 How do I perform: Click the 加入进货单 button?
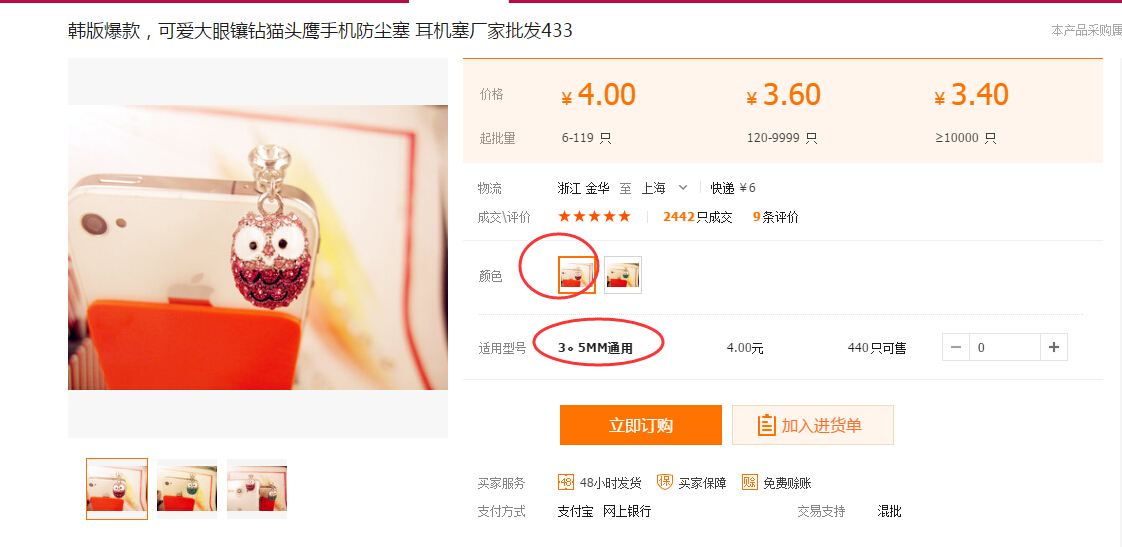click(x=813, y=425)
